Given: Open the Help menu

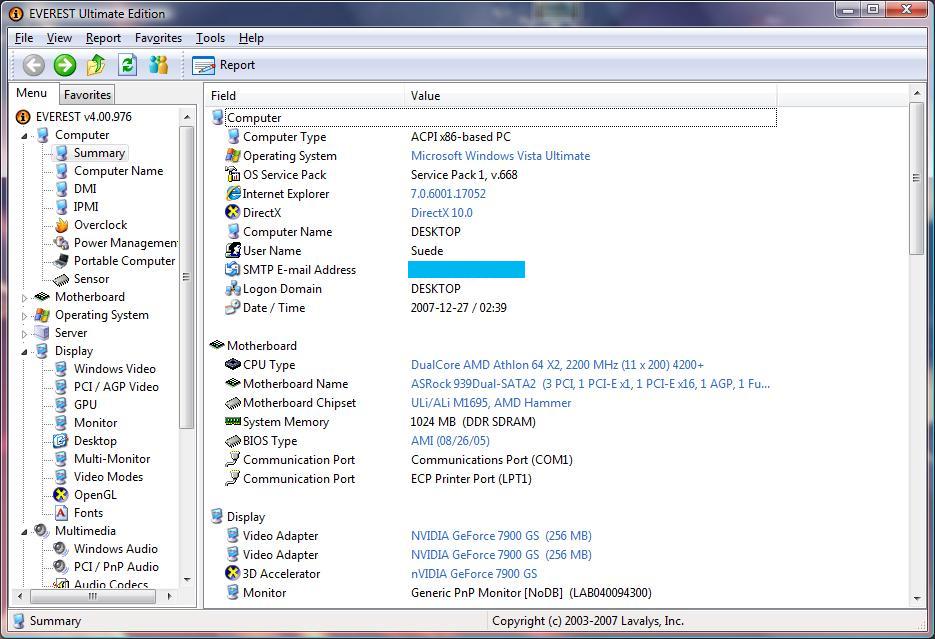Looking at the screenshot, I should pyautogui.click(x=251, y=38).
